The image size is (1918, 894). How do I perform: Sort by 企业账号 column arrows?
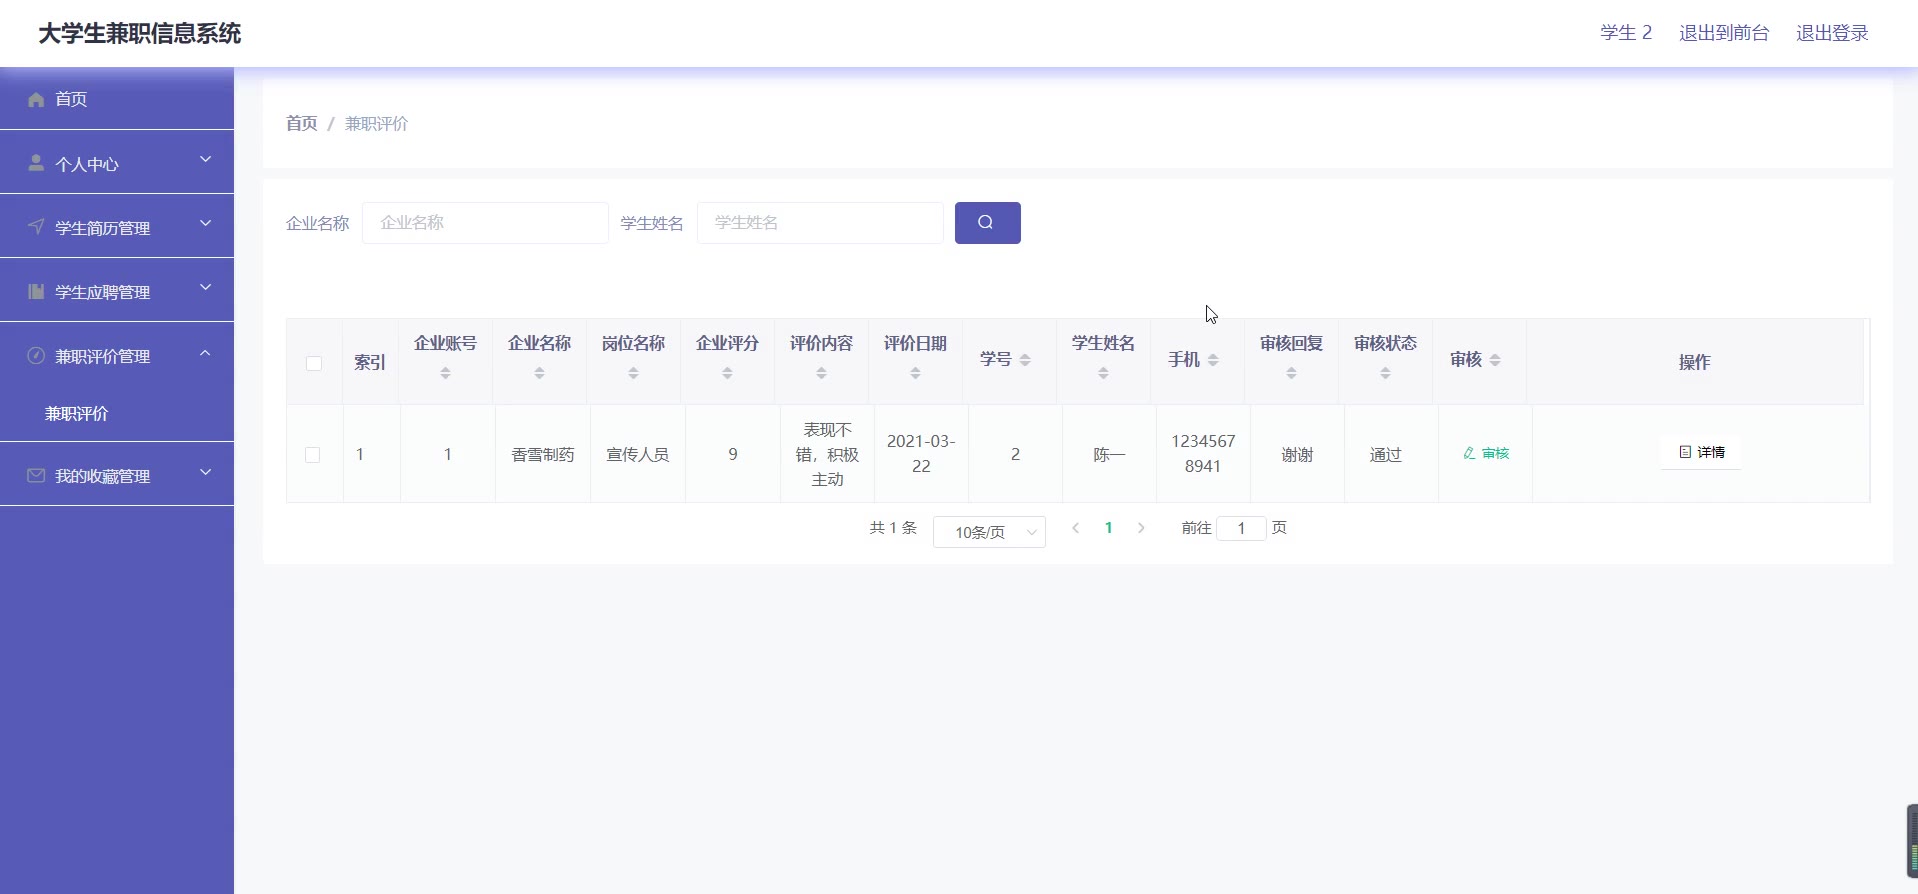click(445, 373)
